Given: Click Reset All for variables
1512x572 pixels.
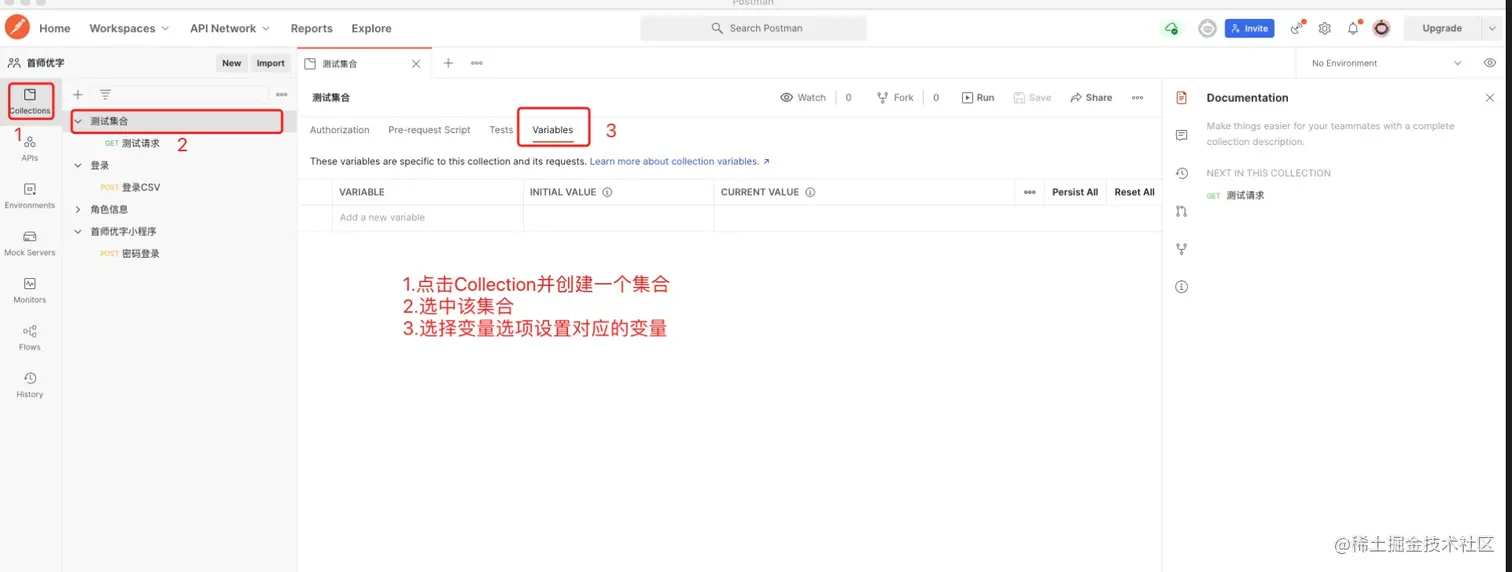Looking at the screenshot, I should [x=1134, y=192].
